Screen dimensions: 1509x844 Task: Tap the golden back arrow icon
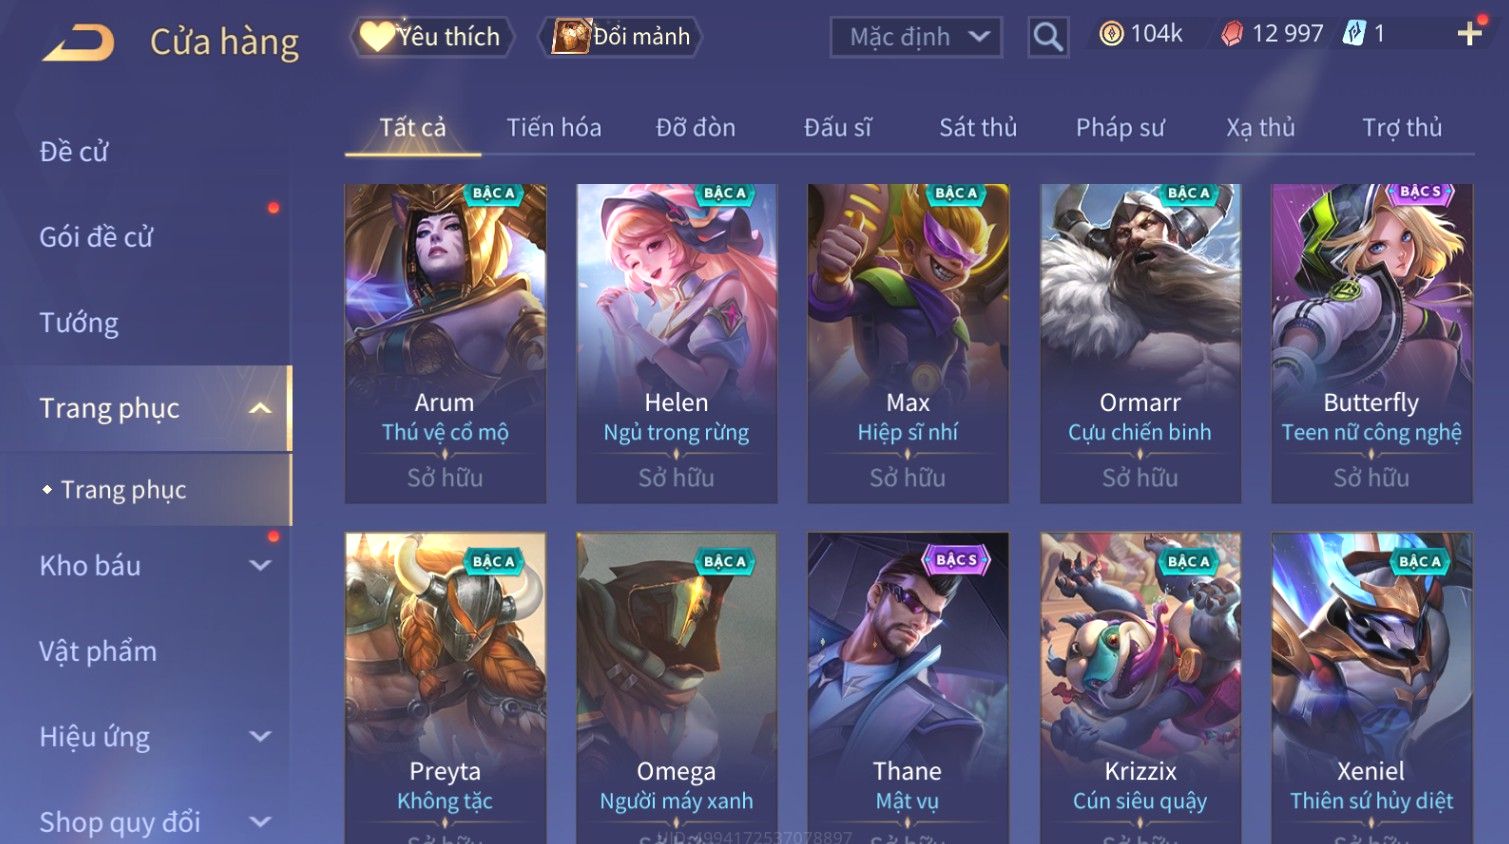coord(79,43)
